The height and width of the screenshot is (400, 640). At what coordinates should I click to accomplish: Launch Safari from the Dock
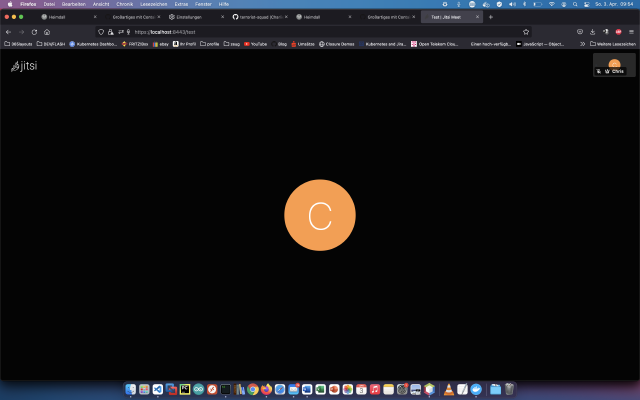[280, 389]
